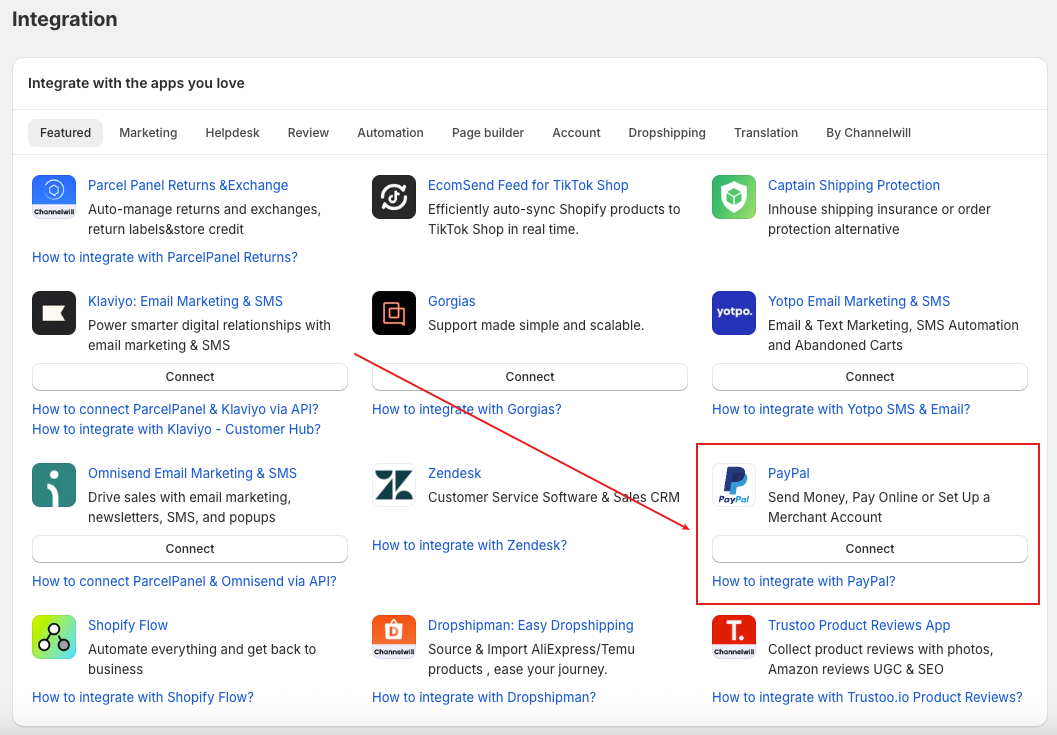
Task: Open the Omnisend Email Marketing & SMS link
Action: tap(193, 473)
